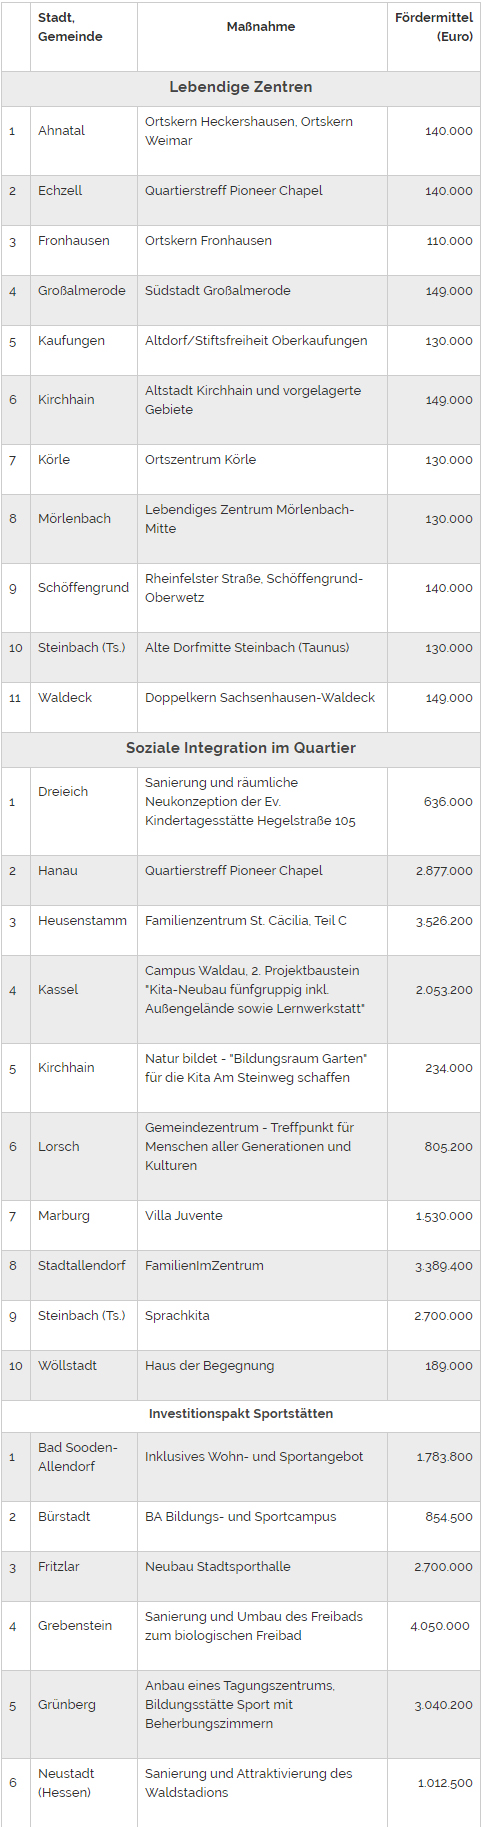
Task: Select Altdorf/Stiftsfreiheit Oberkaufungen entry
Action: (256, 341)
